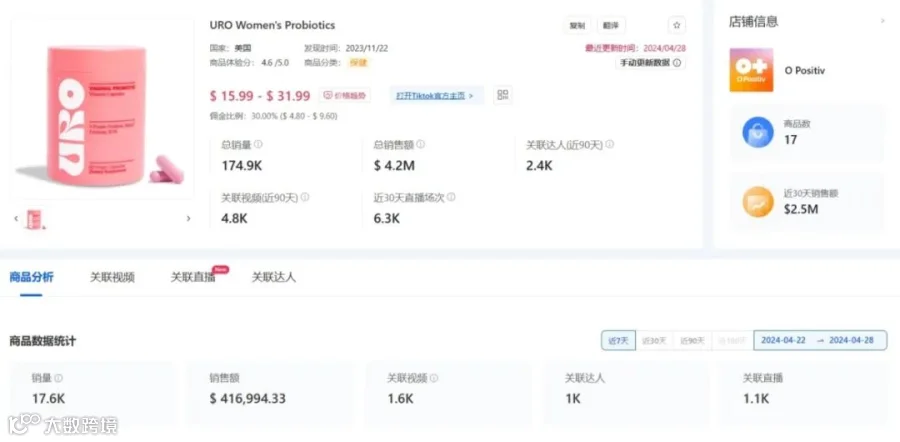Click the price $ 15.99 - $ 31.99
The width and height of the screenshot is (900, 442).
(261, 96)
